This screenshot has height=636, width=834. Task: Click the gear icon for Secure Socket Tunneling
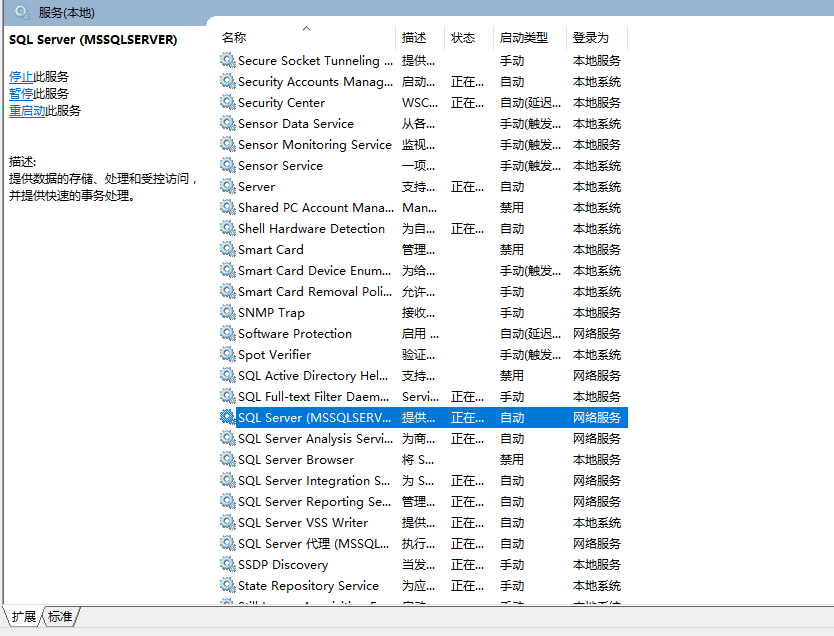(x=228, y=60)
